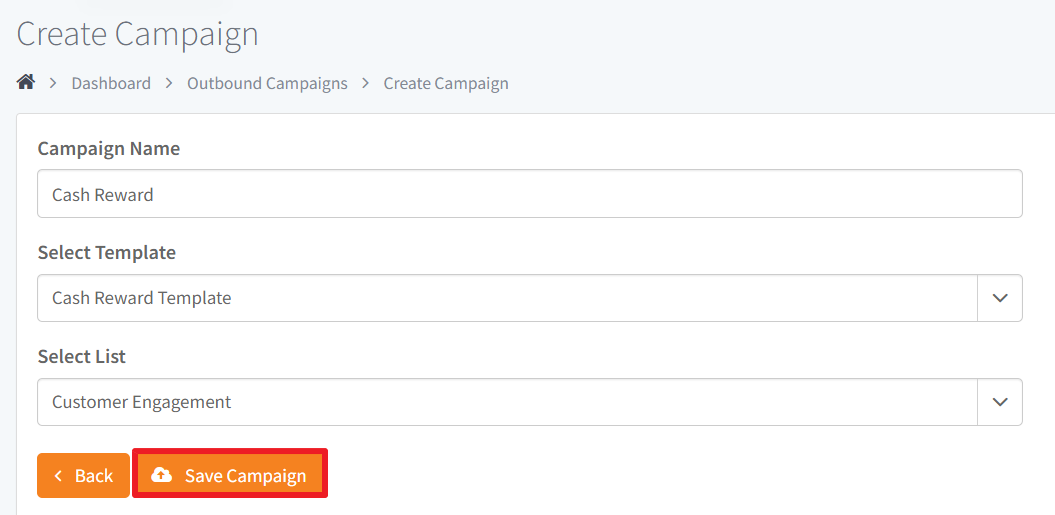Click the home icon in the breadcrumb
The height and width of the screenshot is (515, 1055).
(x=26, y=83)
